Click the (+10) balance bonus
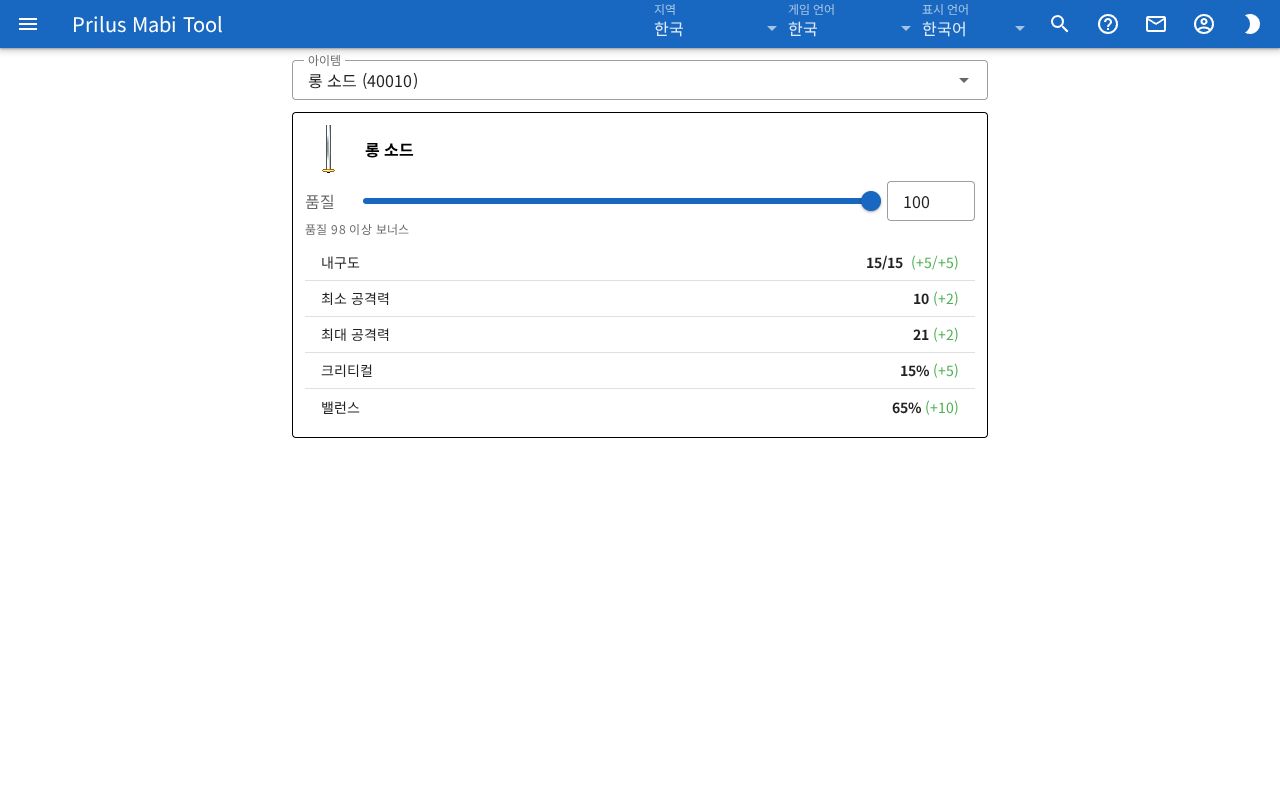The image size is (1280, 800). pos(941,407)
